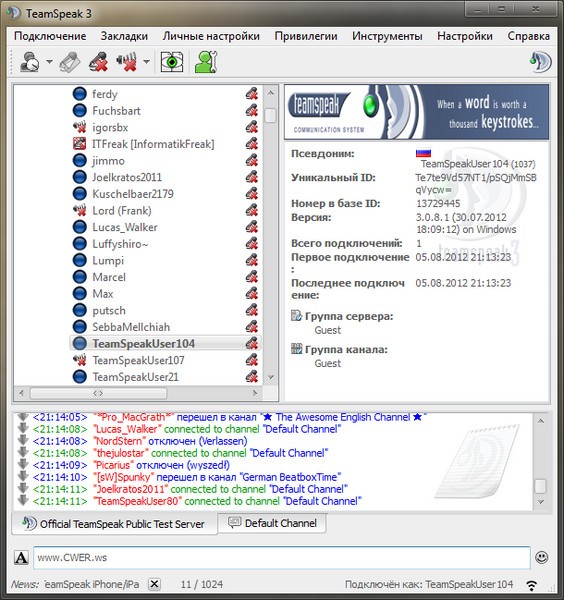Select user ITFreak [InformatikFreak]

click(x=153, y=144)
